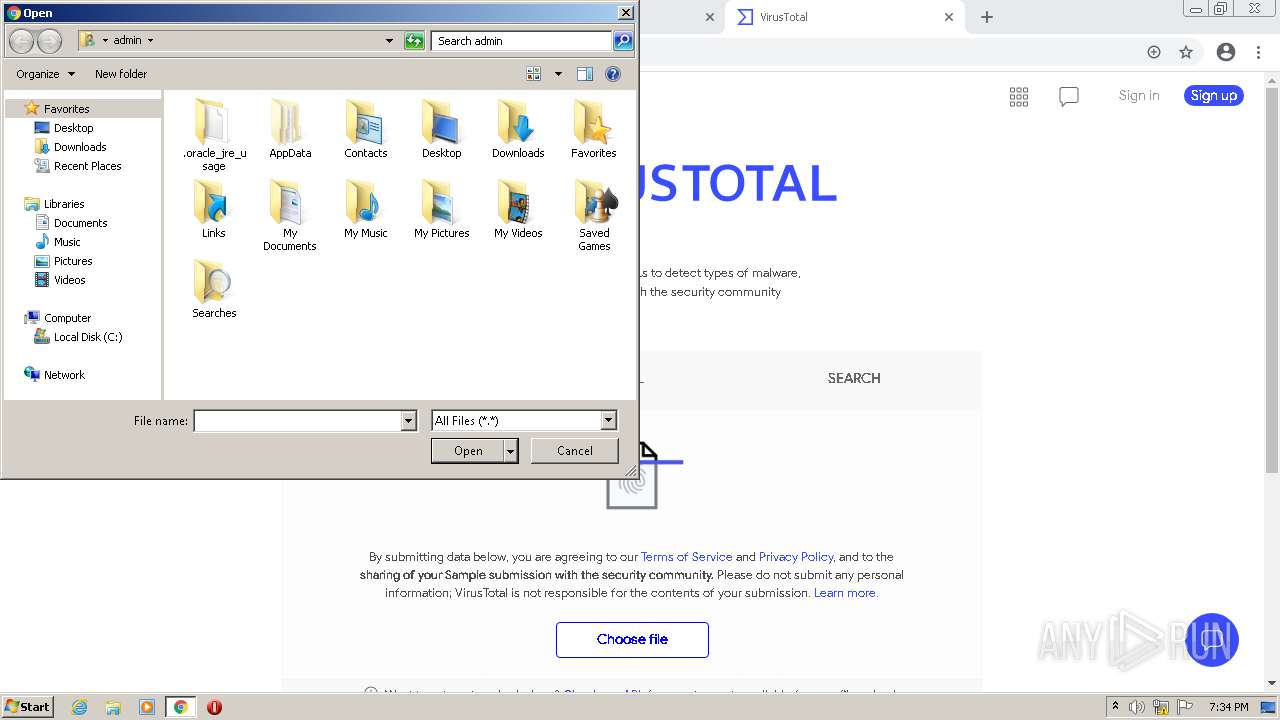Screen dimensions: 1280x720
Task: Bookmark this page with the star icon
Action: click(x=1186, y=52)
